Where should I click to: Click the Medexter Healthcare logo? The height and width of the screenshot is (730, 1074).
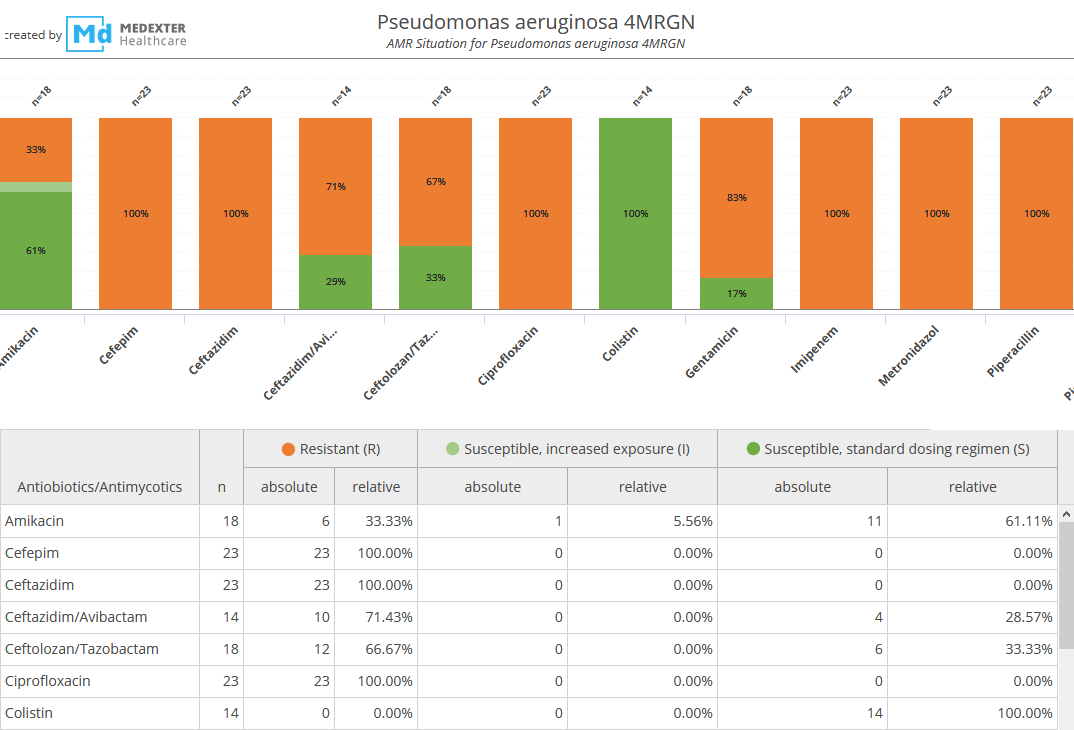(126, 33)
